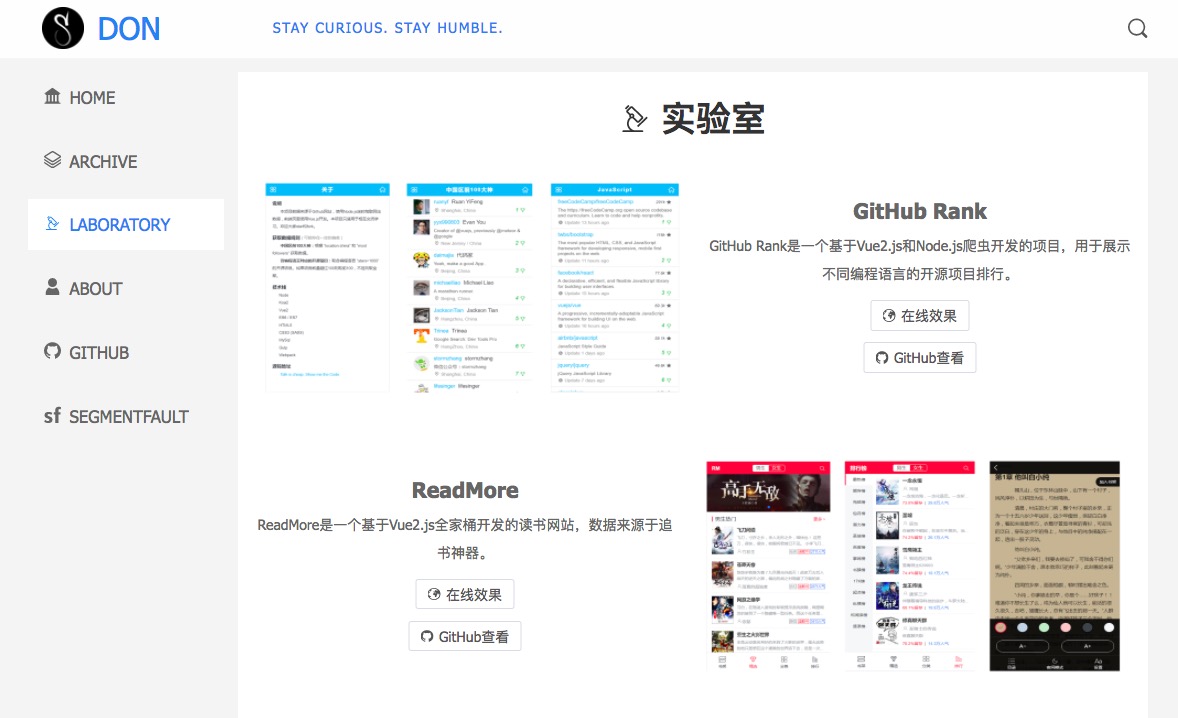Viewport: 1178px width, 718px height.
Task: Open GitHub Rank 中国区前100大神 screenshot
Action: pyautogui.click(x=470, y=287)
